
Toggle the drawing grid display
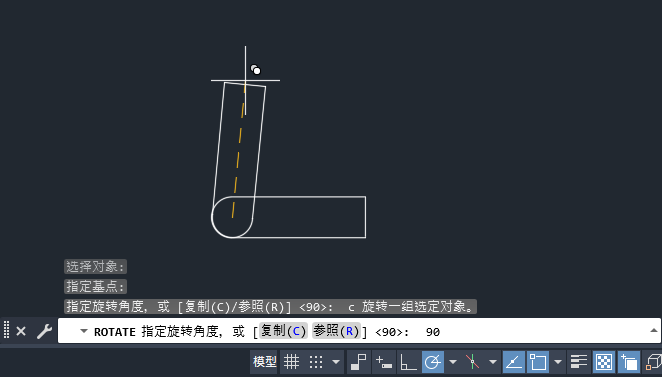coord(291,362)
